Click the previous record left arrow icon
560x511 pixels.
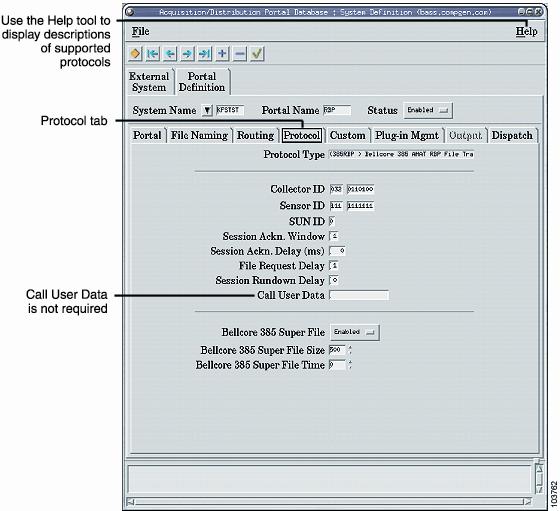pos(170,54)
